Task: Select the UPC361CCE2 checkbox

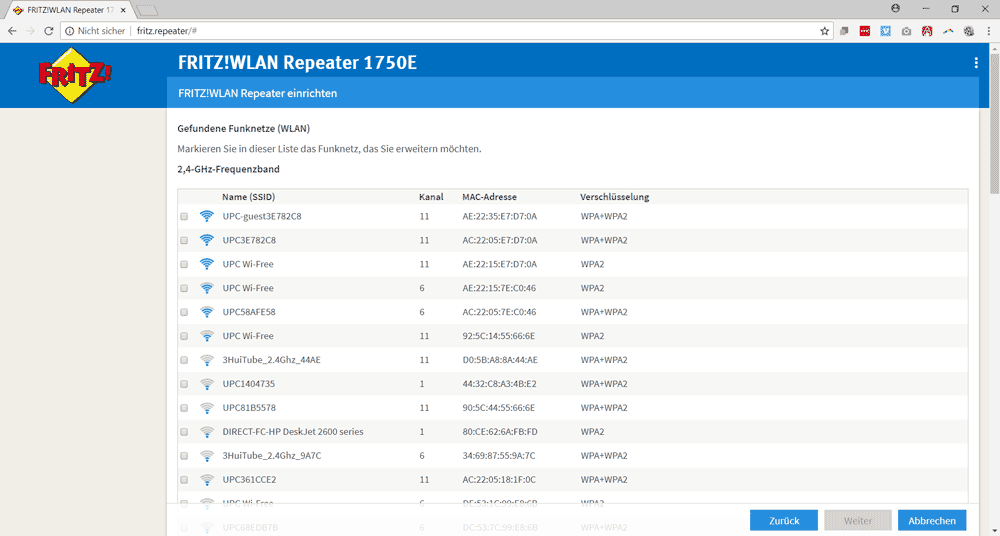Action: click(x=184, y=480)
